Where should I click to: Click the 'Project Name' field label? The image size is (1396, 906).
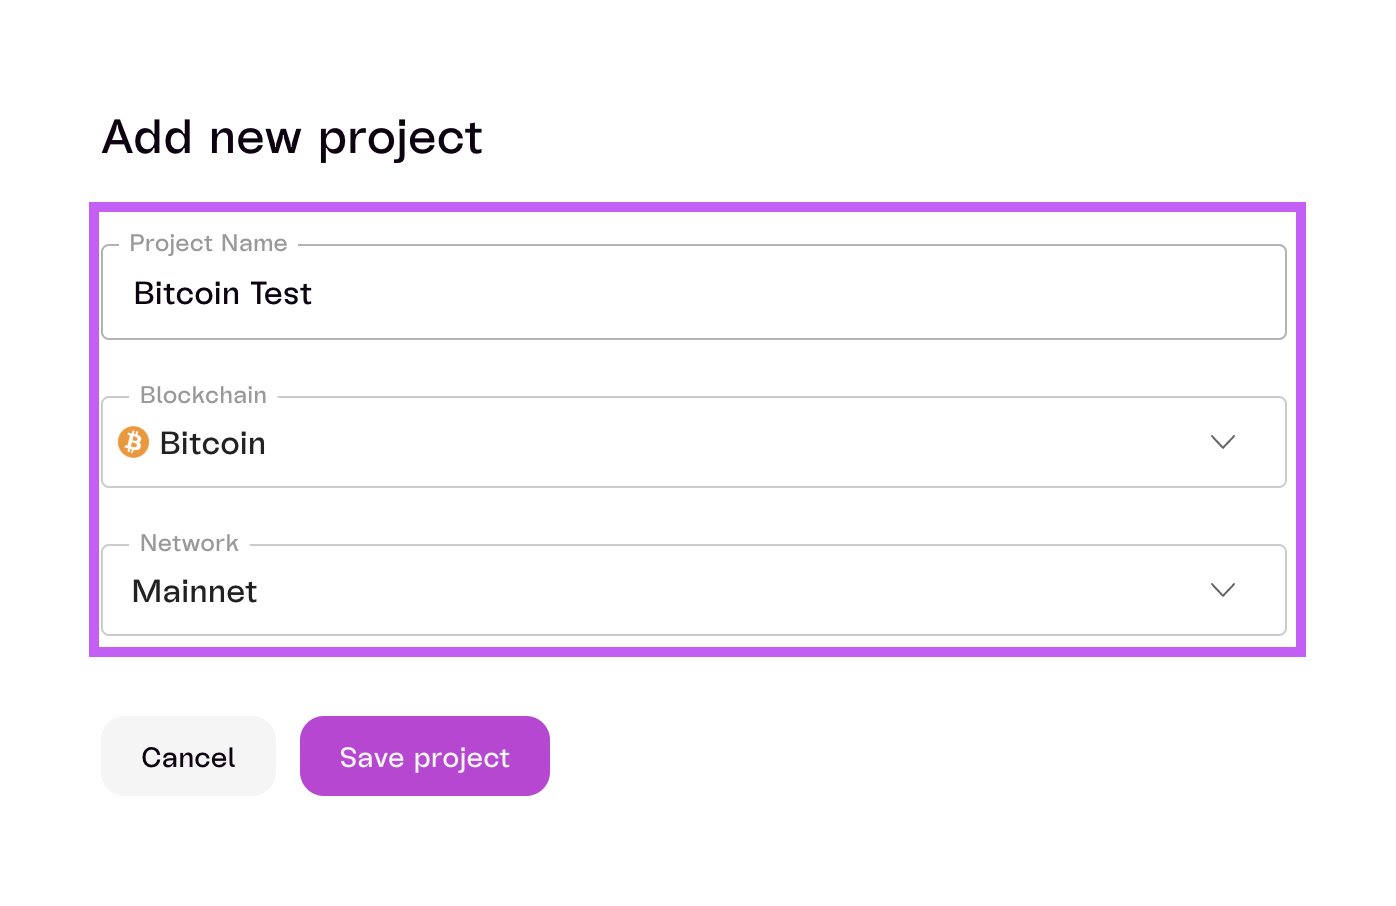point(208,243)
